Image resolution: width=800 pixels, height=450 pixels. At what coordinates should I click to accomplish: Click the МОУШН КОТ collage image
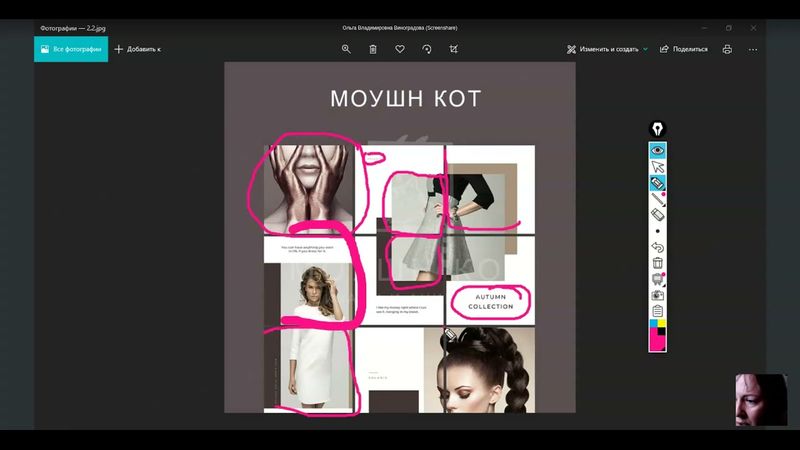[400, 238]
